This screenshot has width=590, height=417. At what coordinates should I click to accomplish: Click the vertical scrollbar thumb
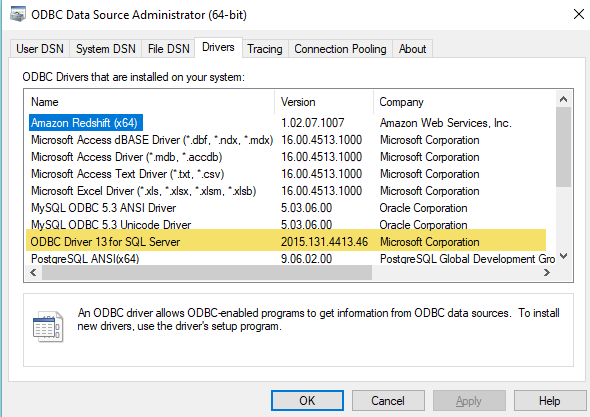(563, 147)
